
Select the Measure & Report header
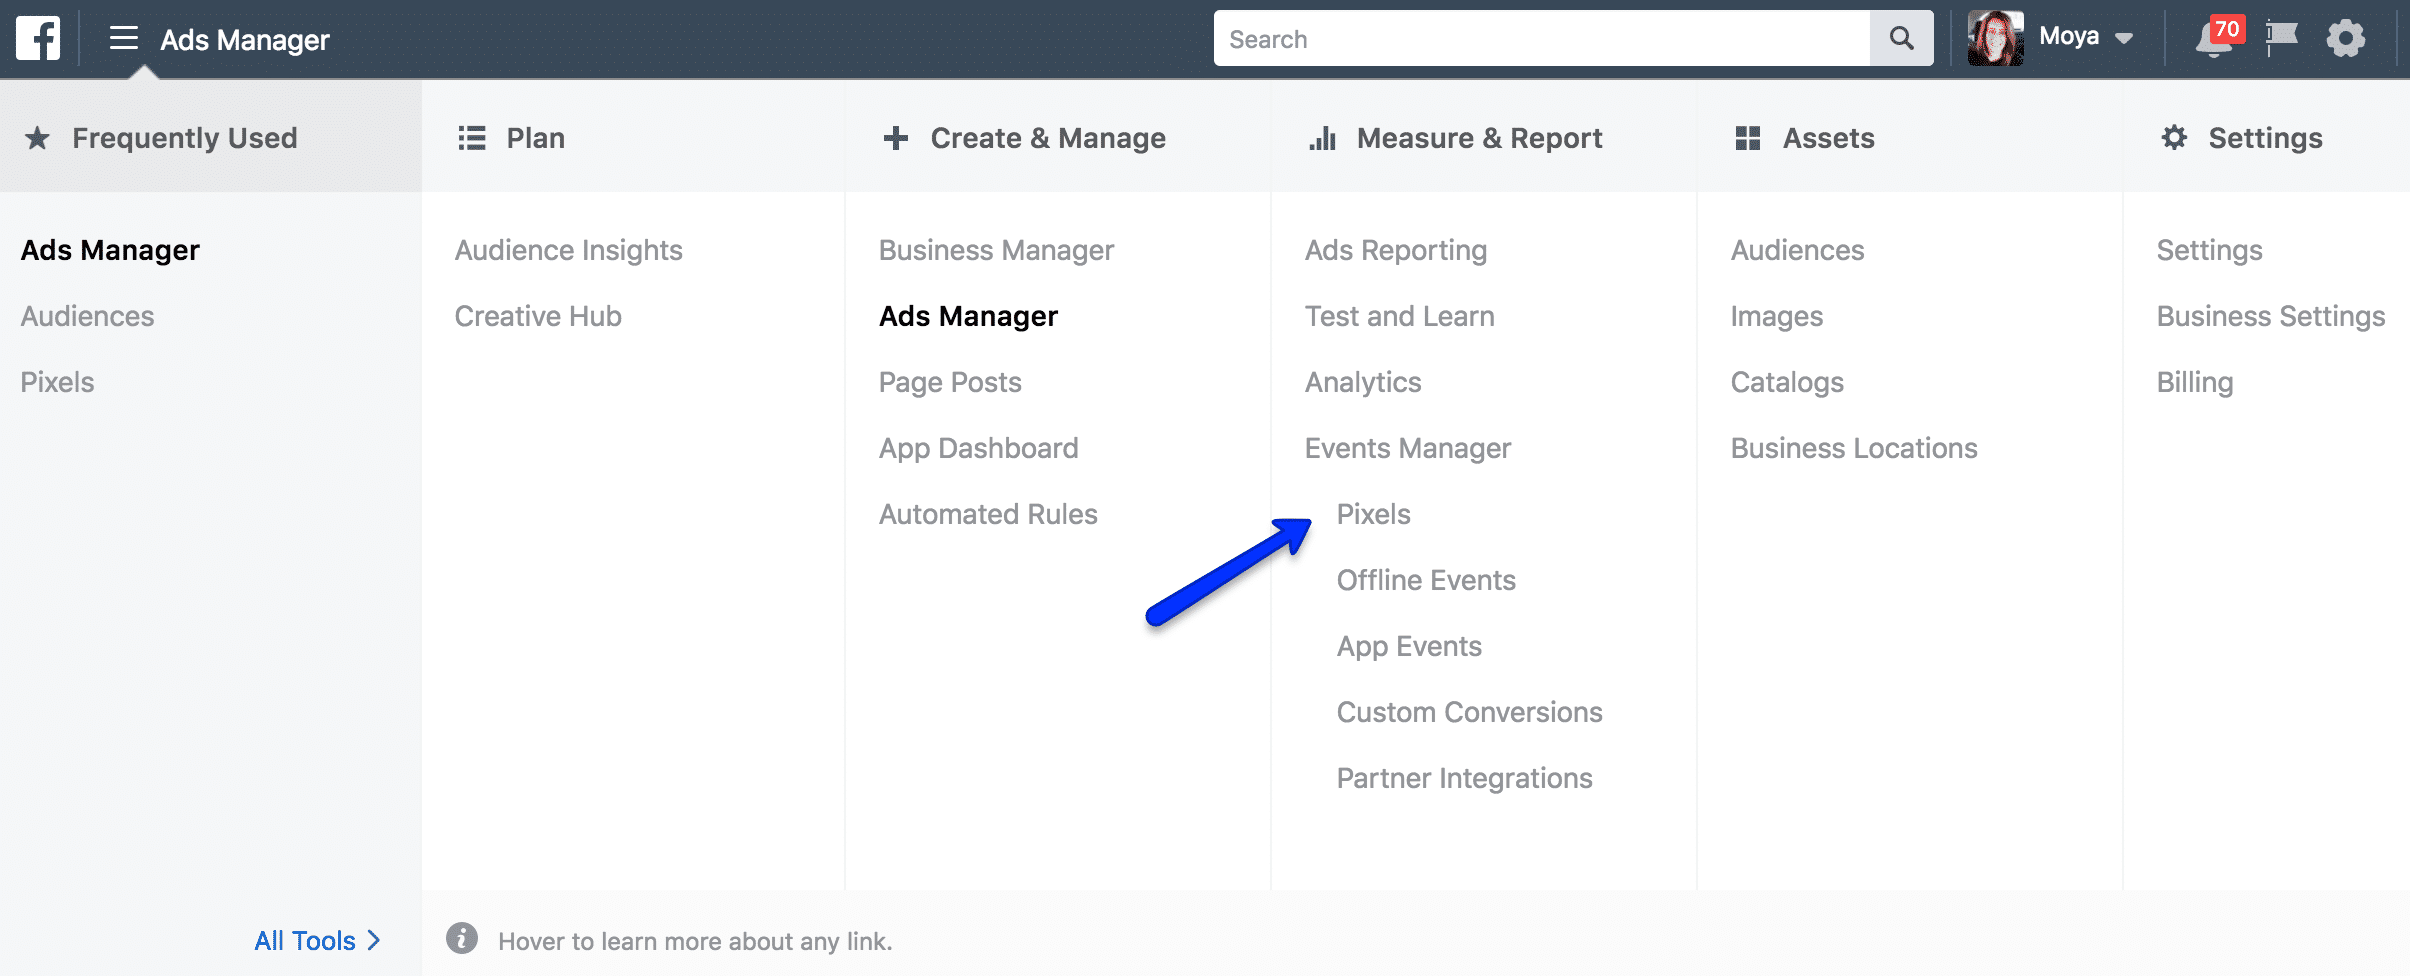[1455, 137]
